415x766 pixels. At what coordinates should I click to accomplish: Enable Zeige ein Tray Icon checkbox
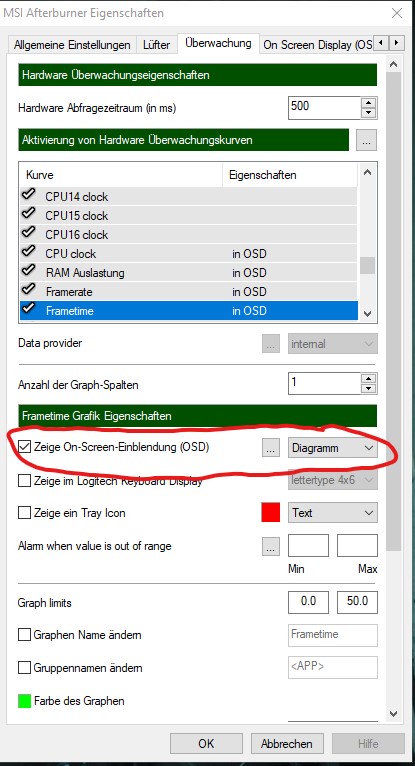click(24, 513)
